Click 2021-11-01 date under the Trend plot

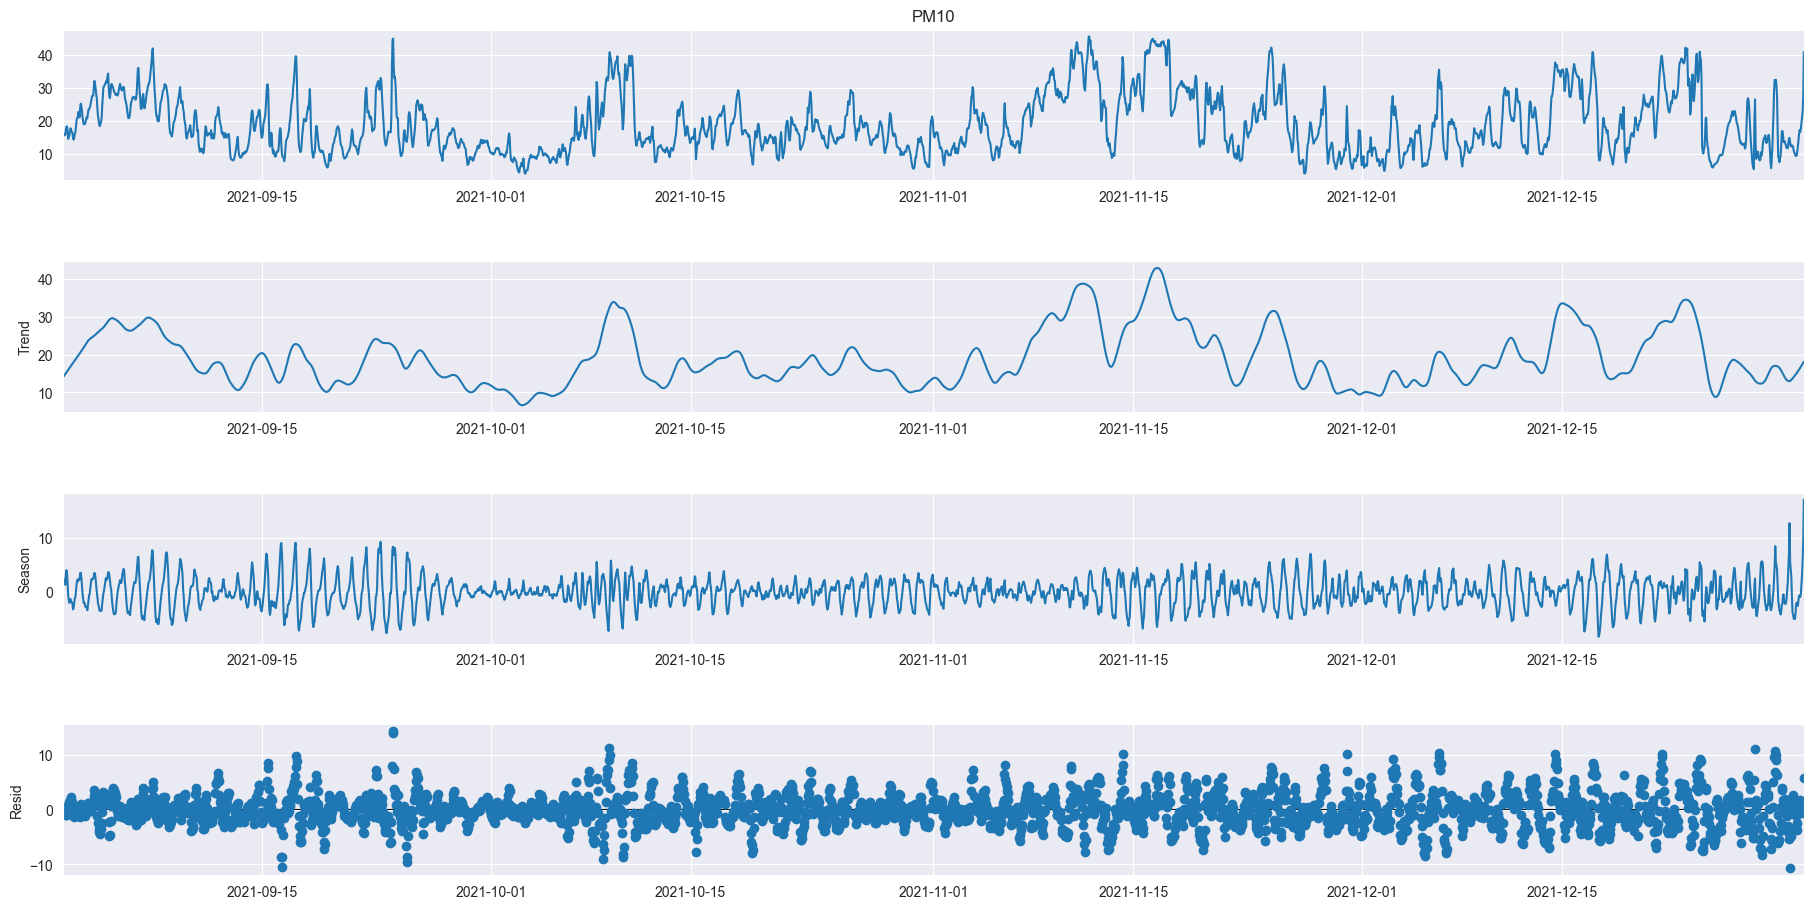click(933, 429)
